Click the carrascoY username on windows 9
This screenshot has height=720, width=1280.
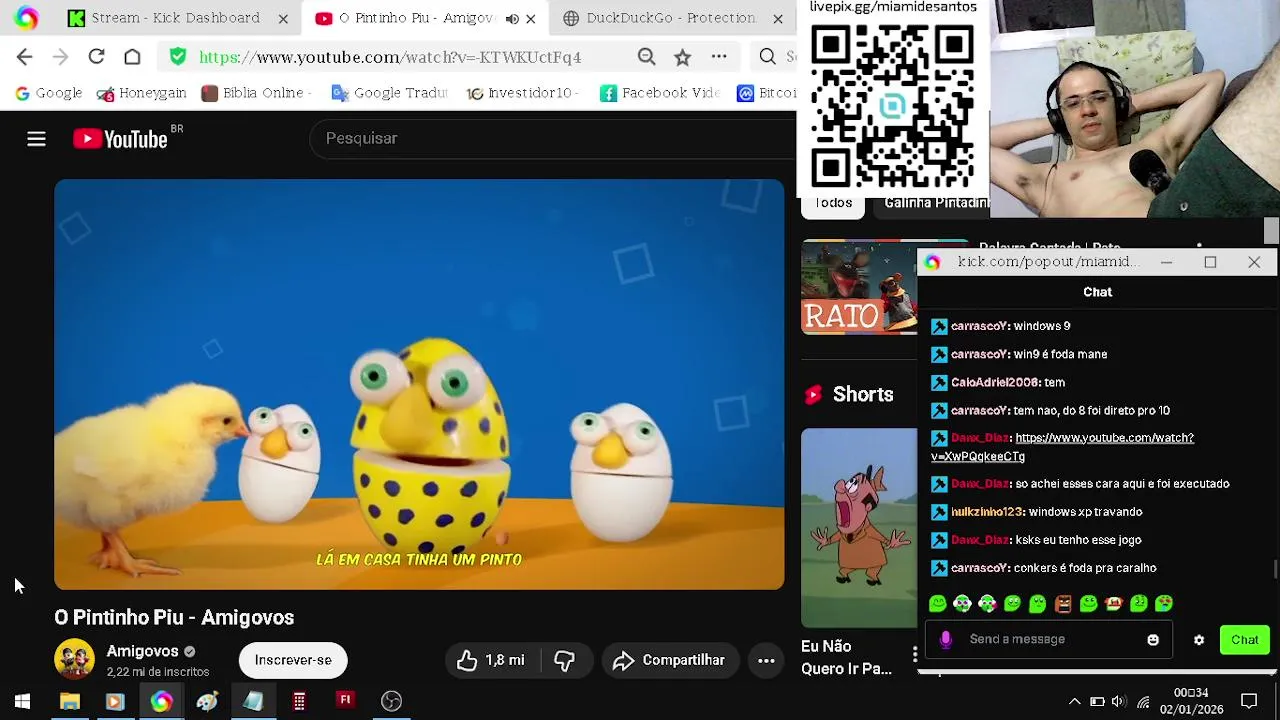[x=979, y=326]
